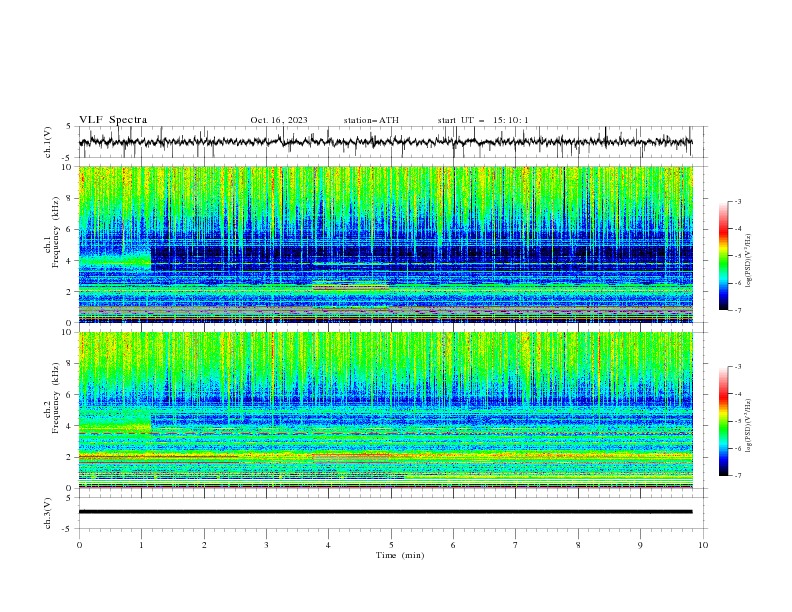Click the upper PSD color scale bar

tap(723, 256)
